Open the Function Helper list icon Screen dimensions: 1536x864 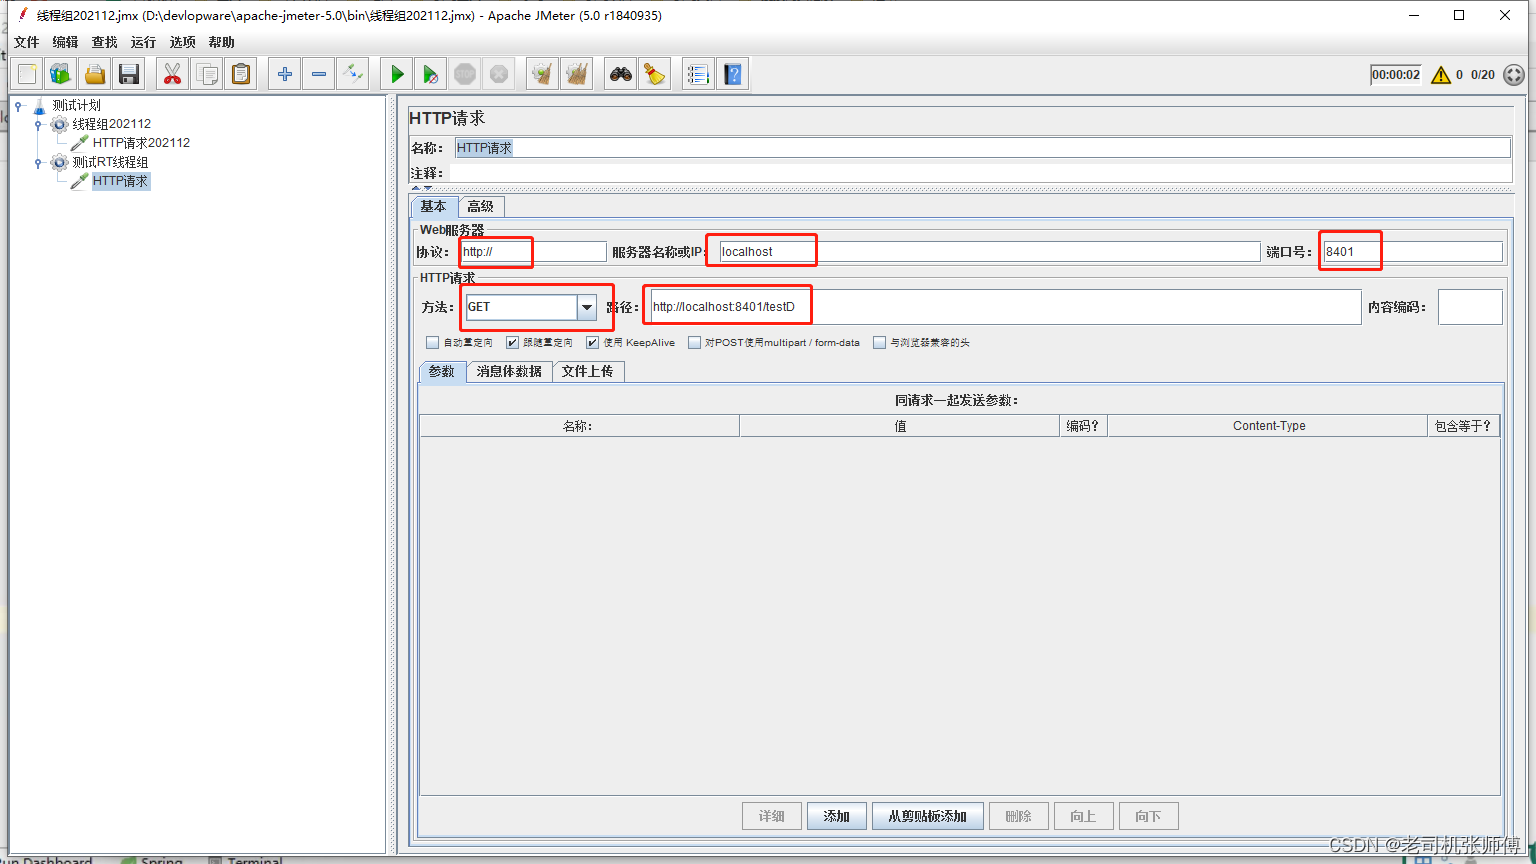pos(699,74)
